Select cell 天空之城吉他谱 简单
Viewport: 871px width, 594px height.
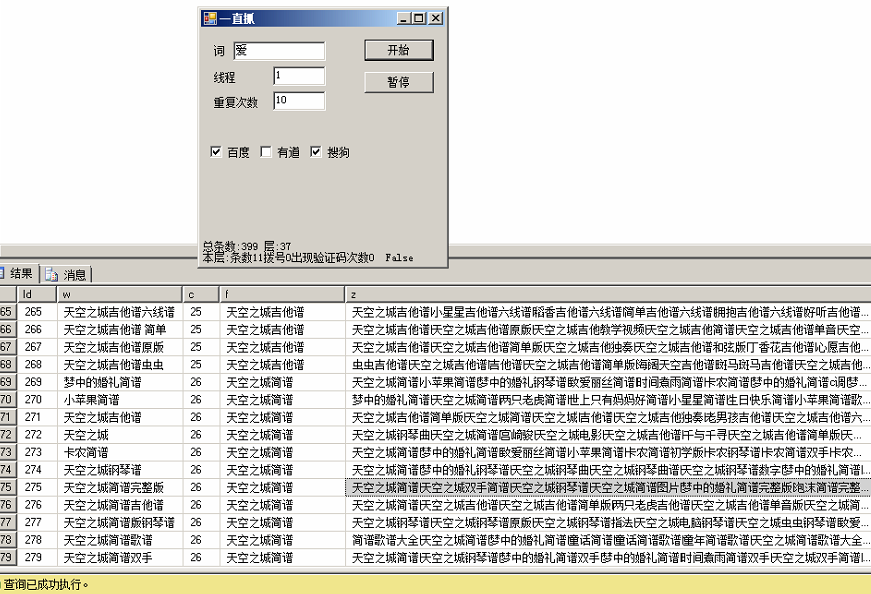pos(119,329)
